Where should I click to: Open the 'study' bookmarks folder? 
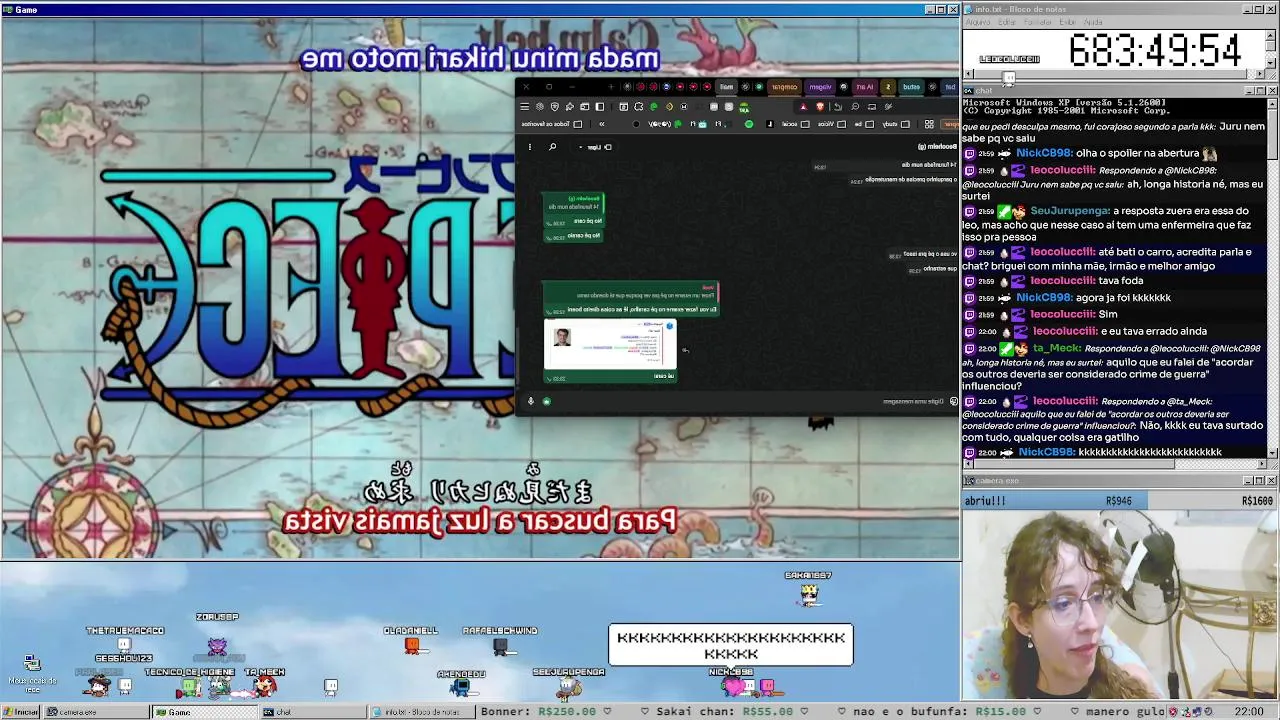[897, 124]
